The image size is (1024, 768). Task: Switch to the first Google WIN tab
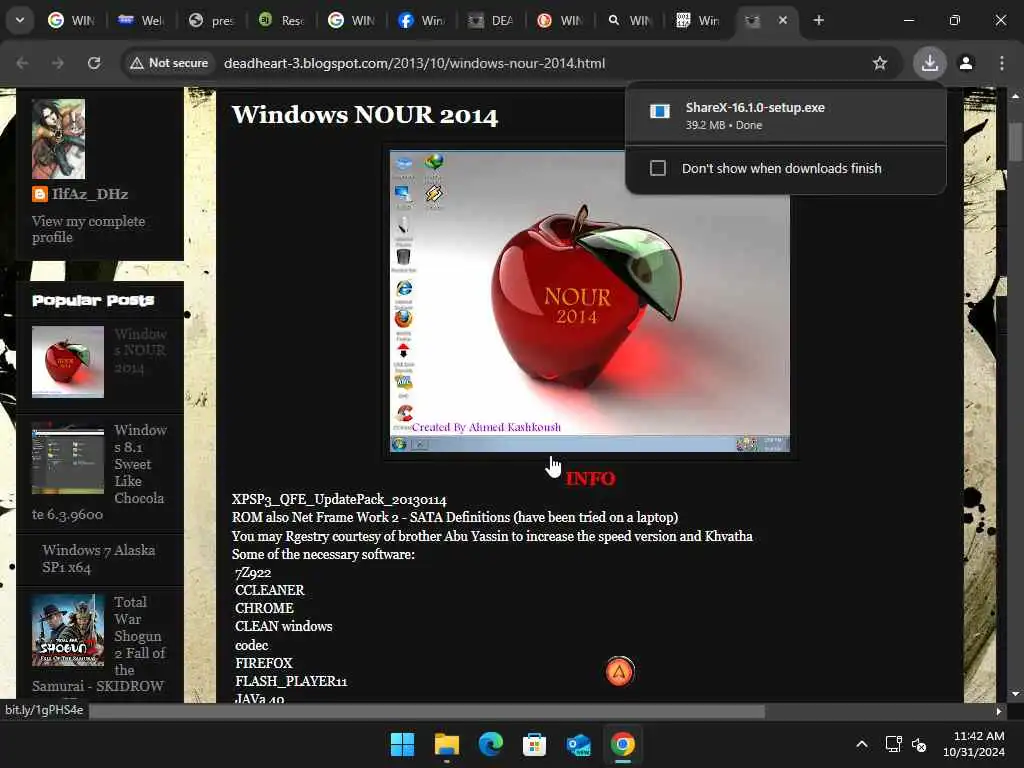(x=71, y=20)
